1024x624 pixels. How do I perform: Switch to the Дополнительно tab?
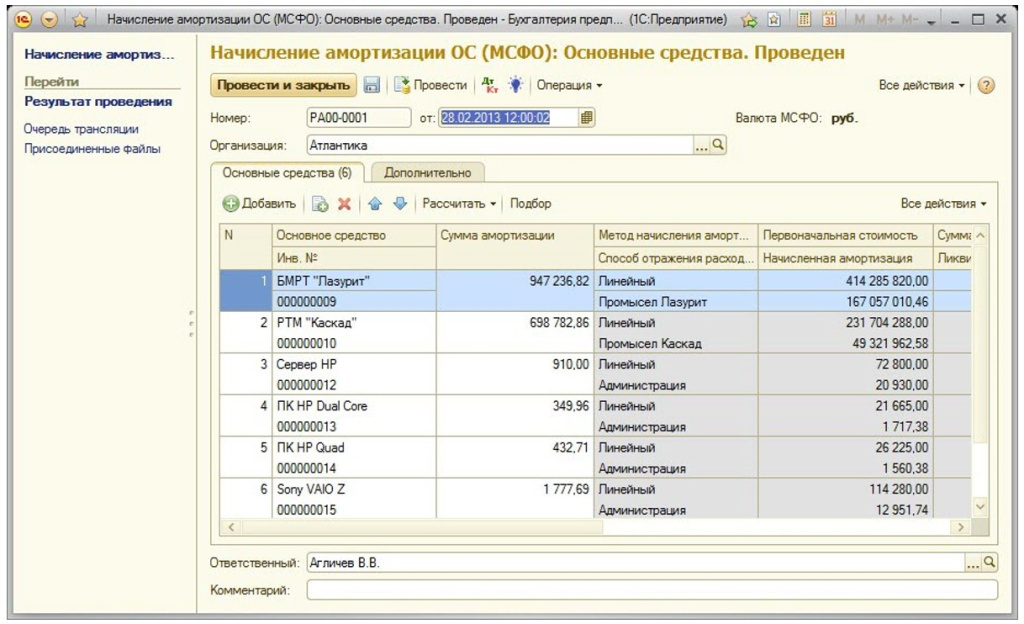tap(428, 172)
